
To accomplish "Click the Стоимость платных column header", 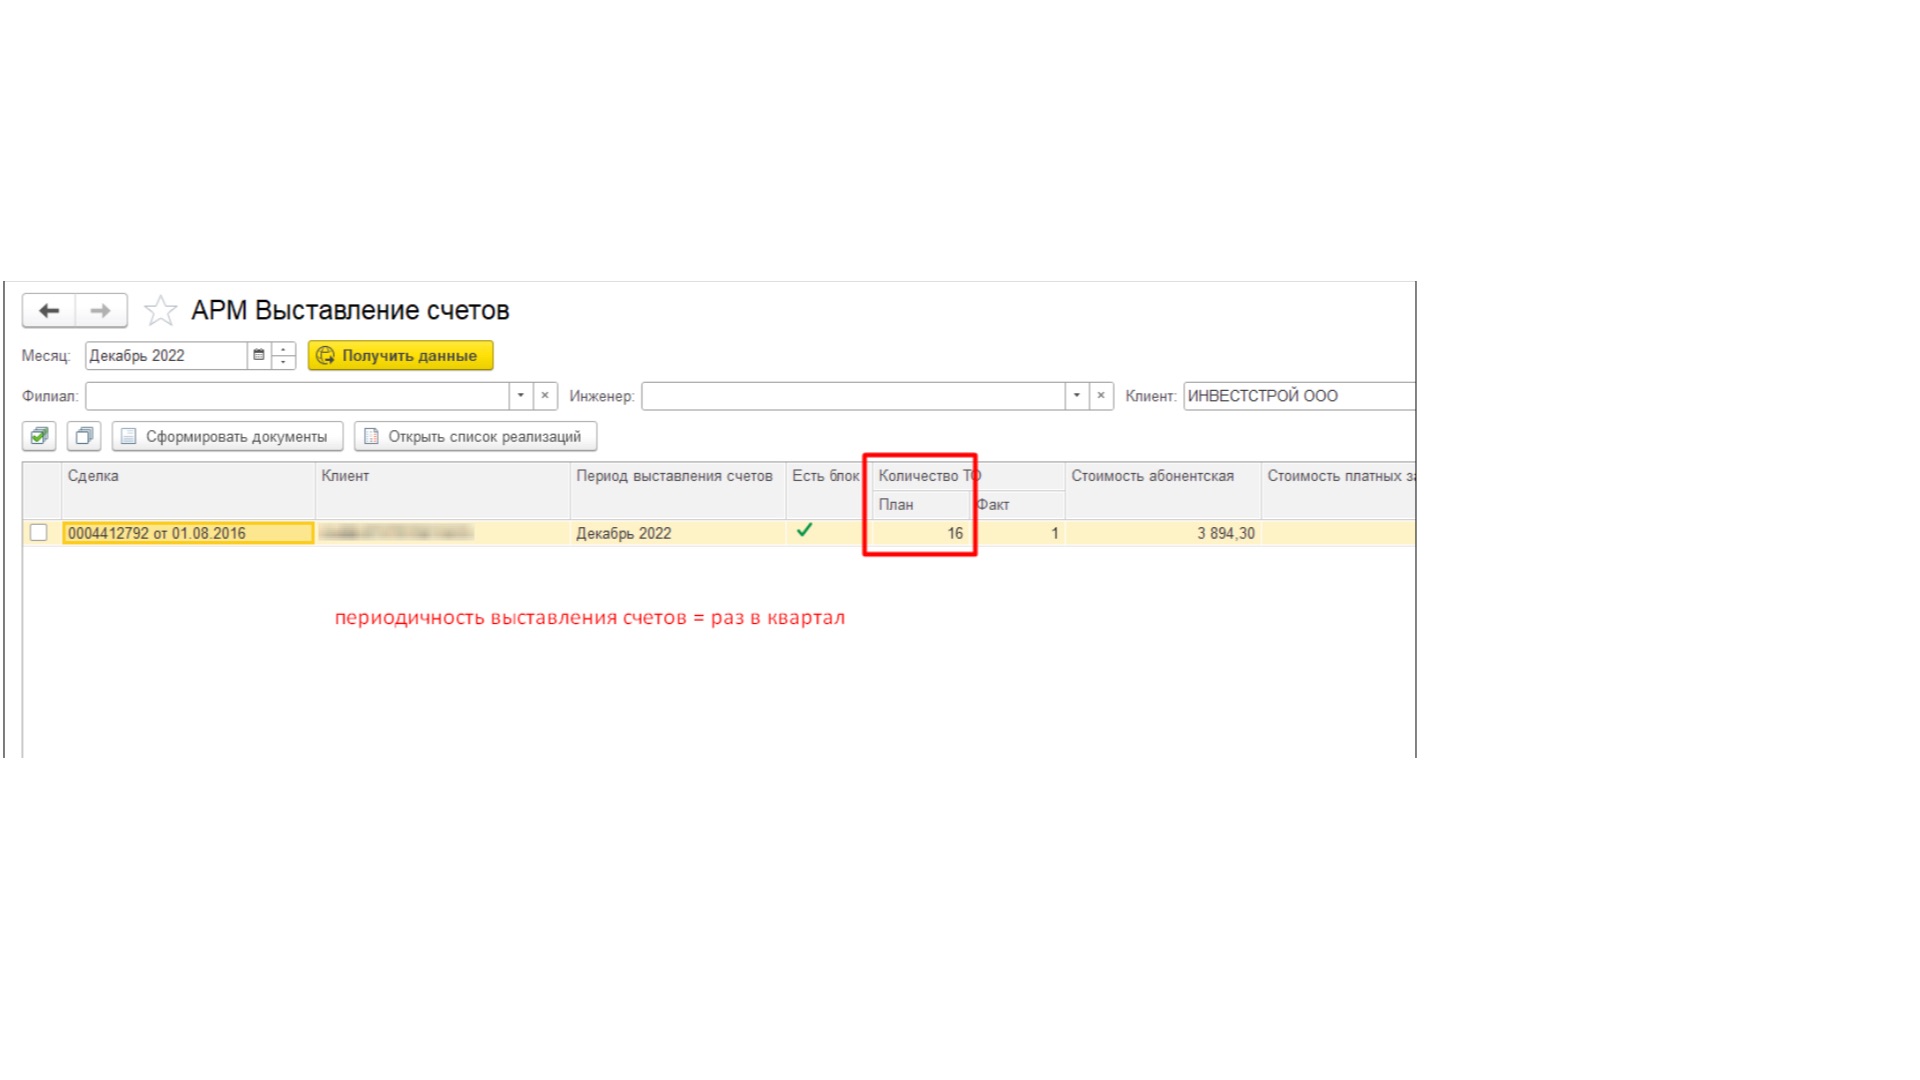I will point(1338,490).
